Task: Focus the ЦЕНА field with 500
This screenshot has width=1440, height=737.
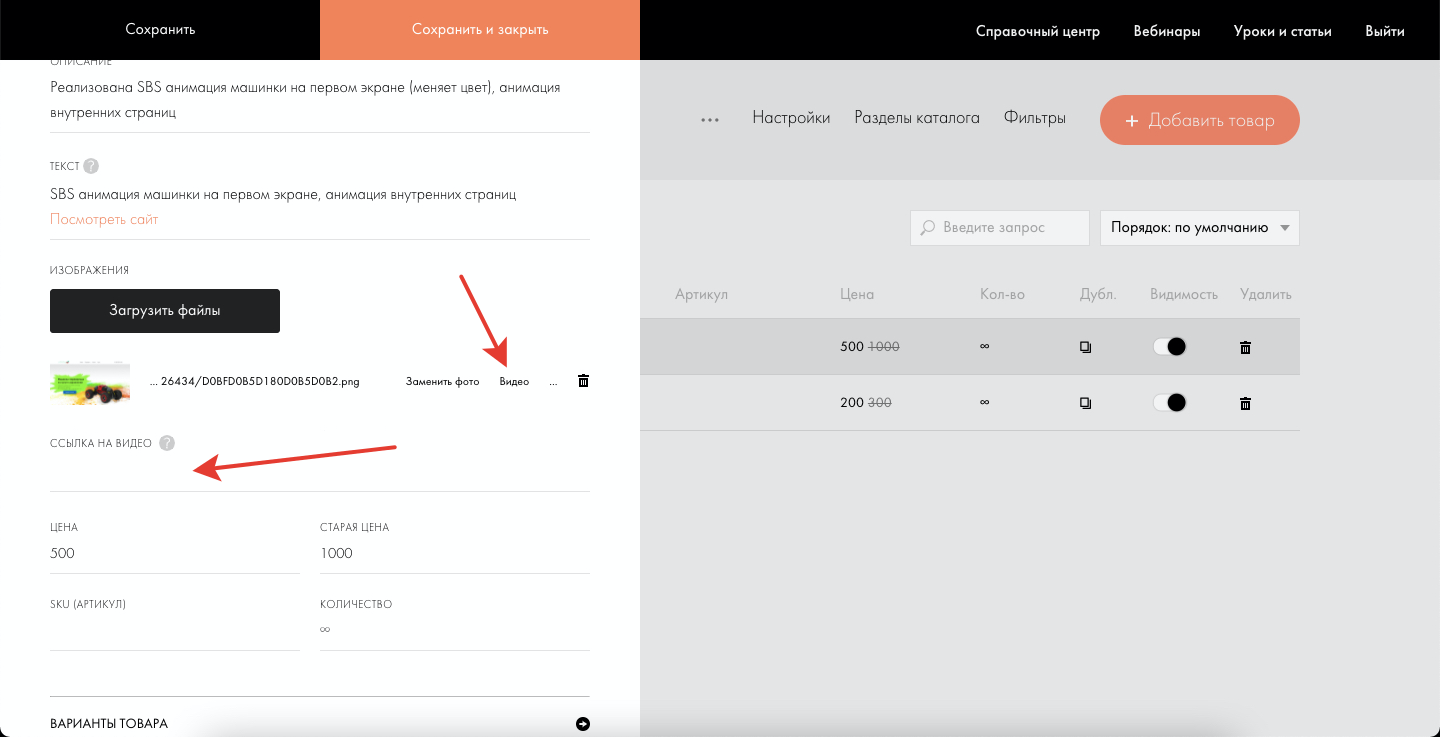Action: [175, 554]
